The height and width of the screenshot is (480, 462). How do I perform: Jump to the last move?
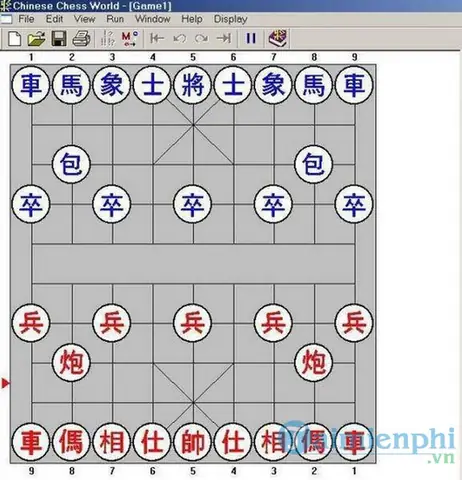click(224, 39)
